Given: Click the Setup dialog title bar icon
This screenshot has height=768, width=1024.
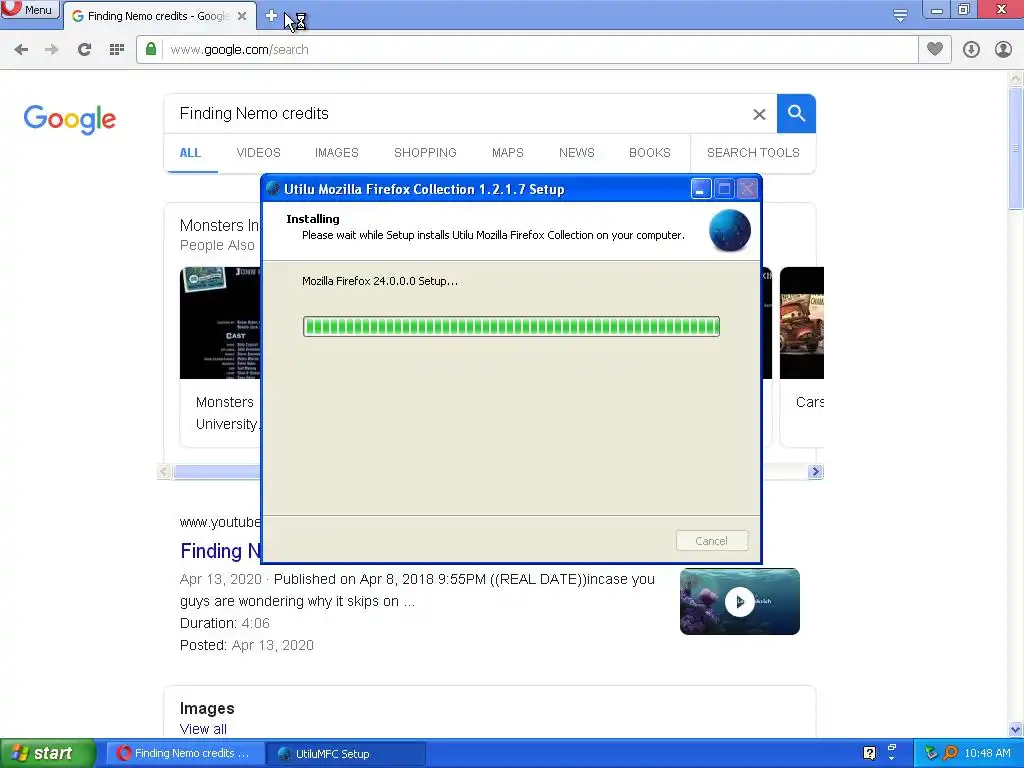Looking at the screenshot, I should pyautogui.click(x=274, y=189).
